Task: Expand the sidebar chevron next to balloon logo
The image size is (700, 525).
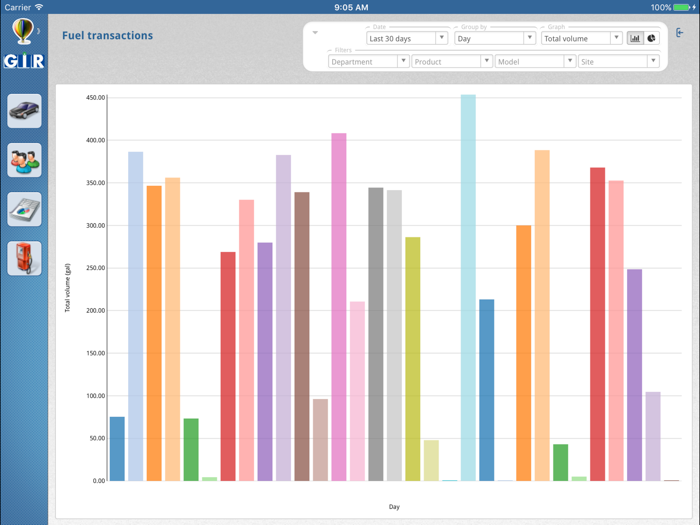Action: click(x=39, y=31)
